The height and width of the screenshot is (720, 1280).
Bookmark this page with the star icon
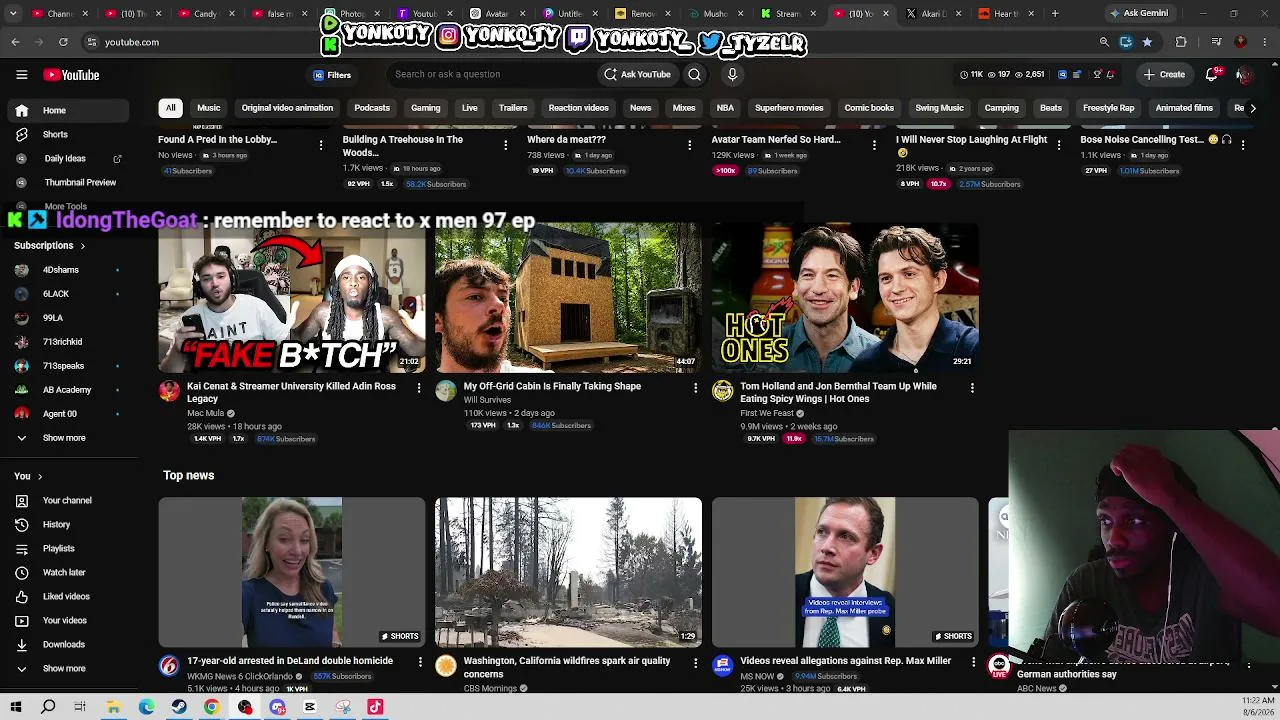pos(1147,42)
